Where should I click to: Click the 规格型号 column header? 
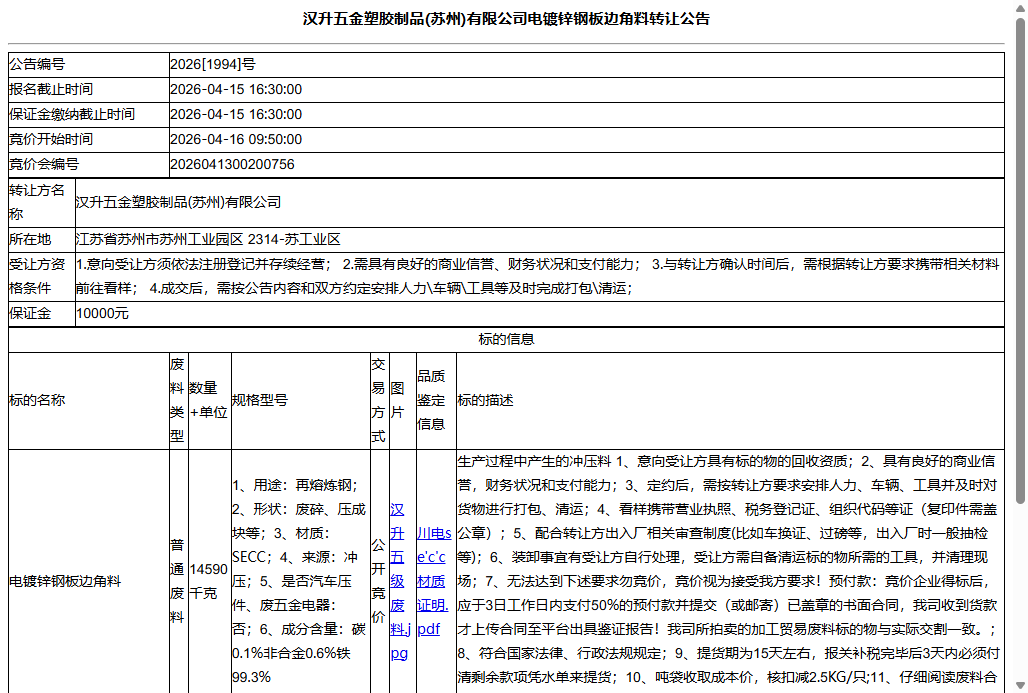point(301,401)
